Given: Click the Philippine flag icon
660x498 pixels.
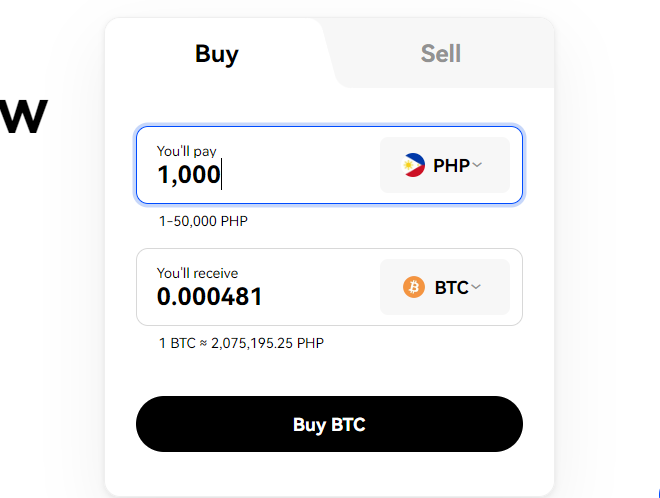Looking at the screenshot, I should [x=414, y=165].
